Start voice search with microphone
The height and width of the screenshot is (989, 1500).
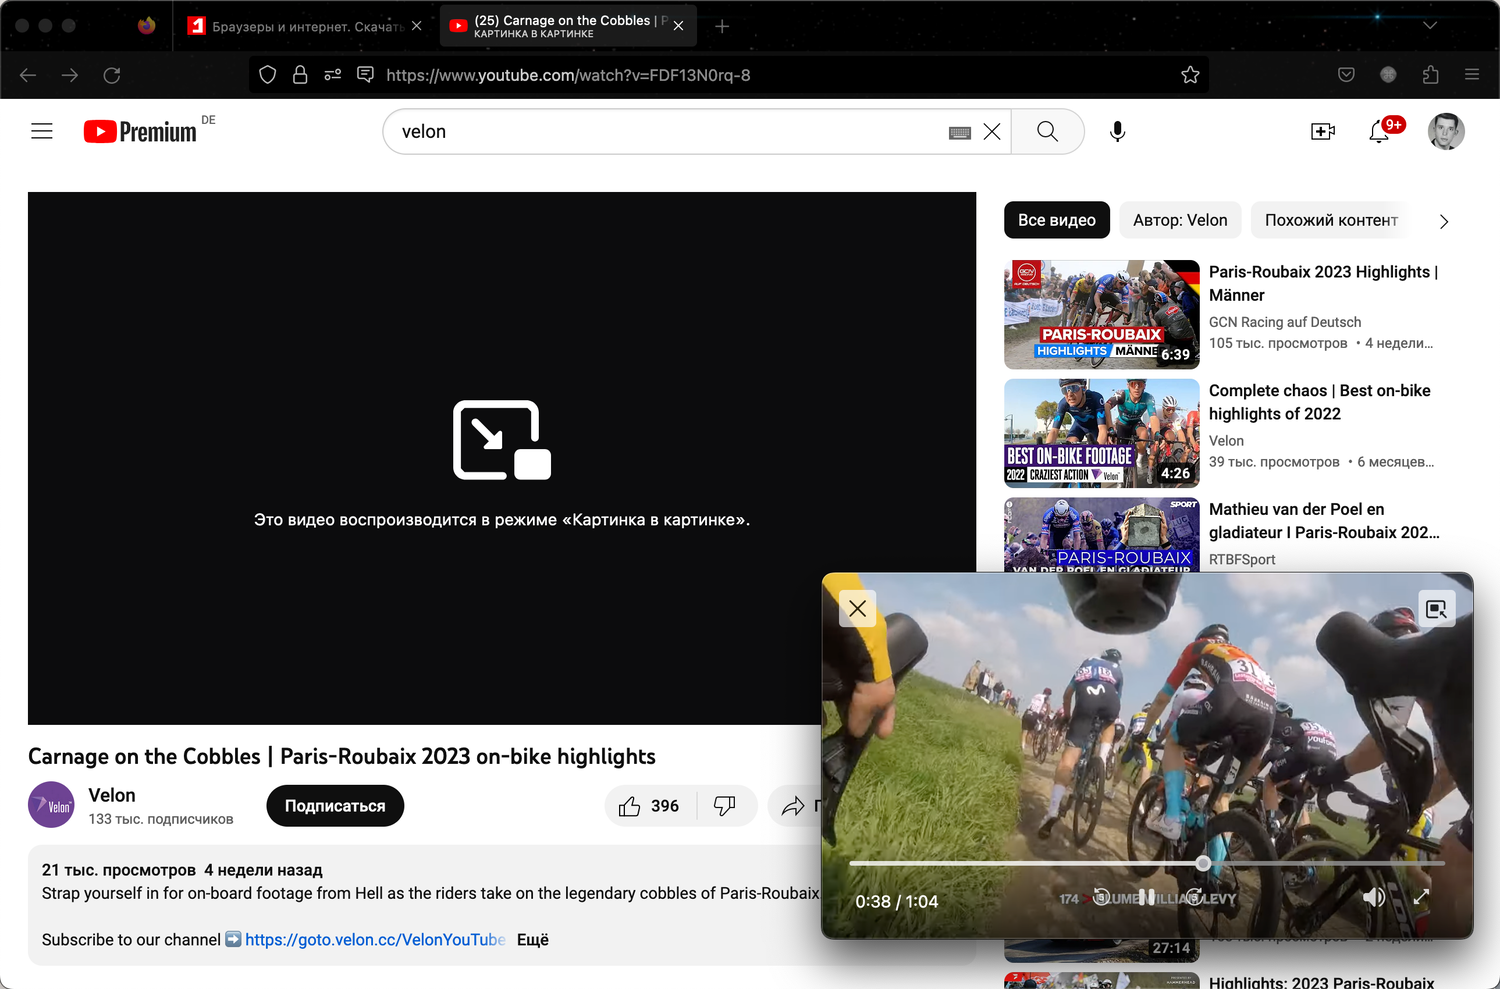pos(1118,132)
